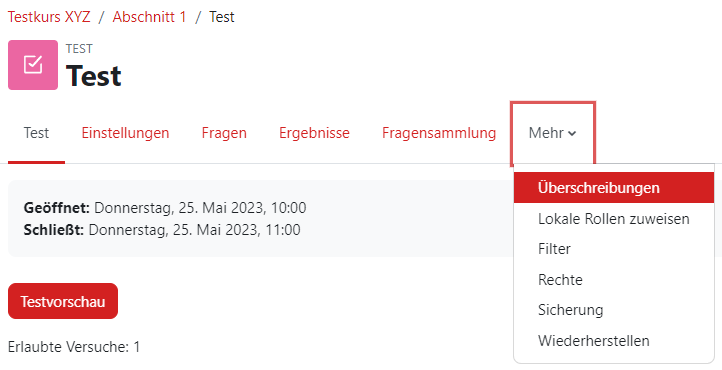Open the Einstellungen tab
722x370 pixels.
(125, 133)
